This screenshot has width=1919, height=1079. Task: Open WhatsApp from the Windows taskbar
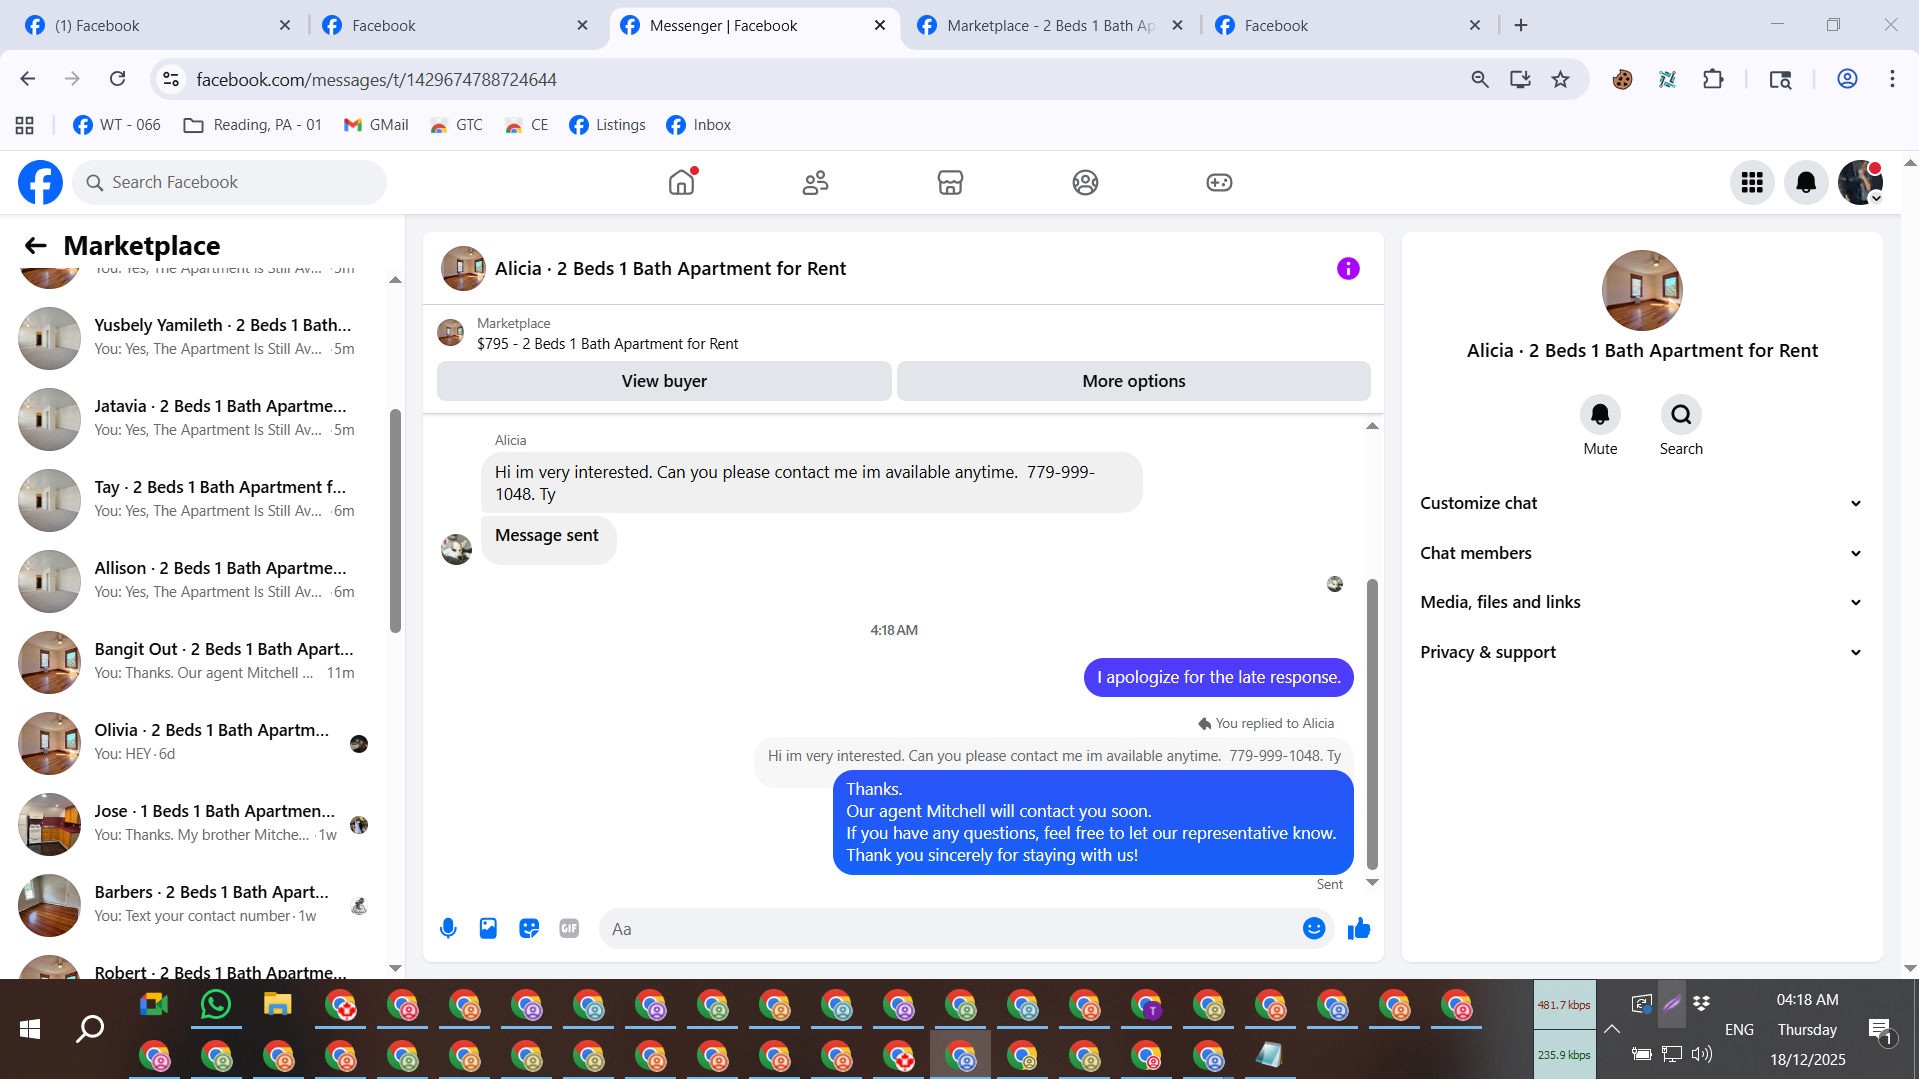coord(215,1005)
